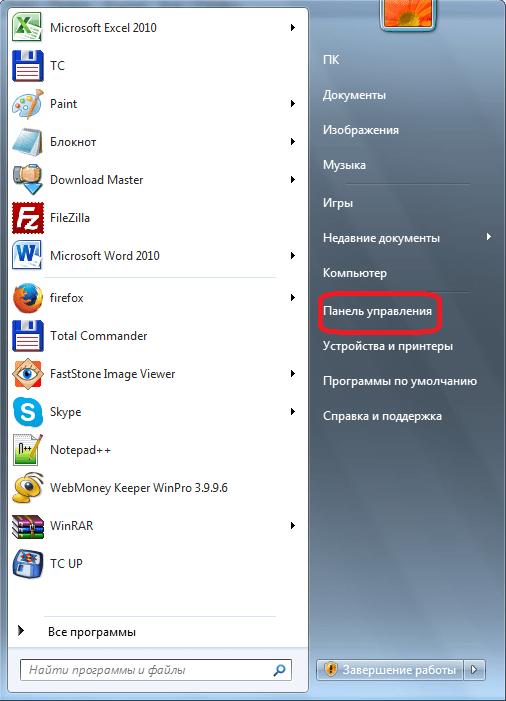This screenshot has height=701, width=506.
Task: Click the Завершение работы button
Action: coord(390,670)
